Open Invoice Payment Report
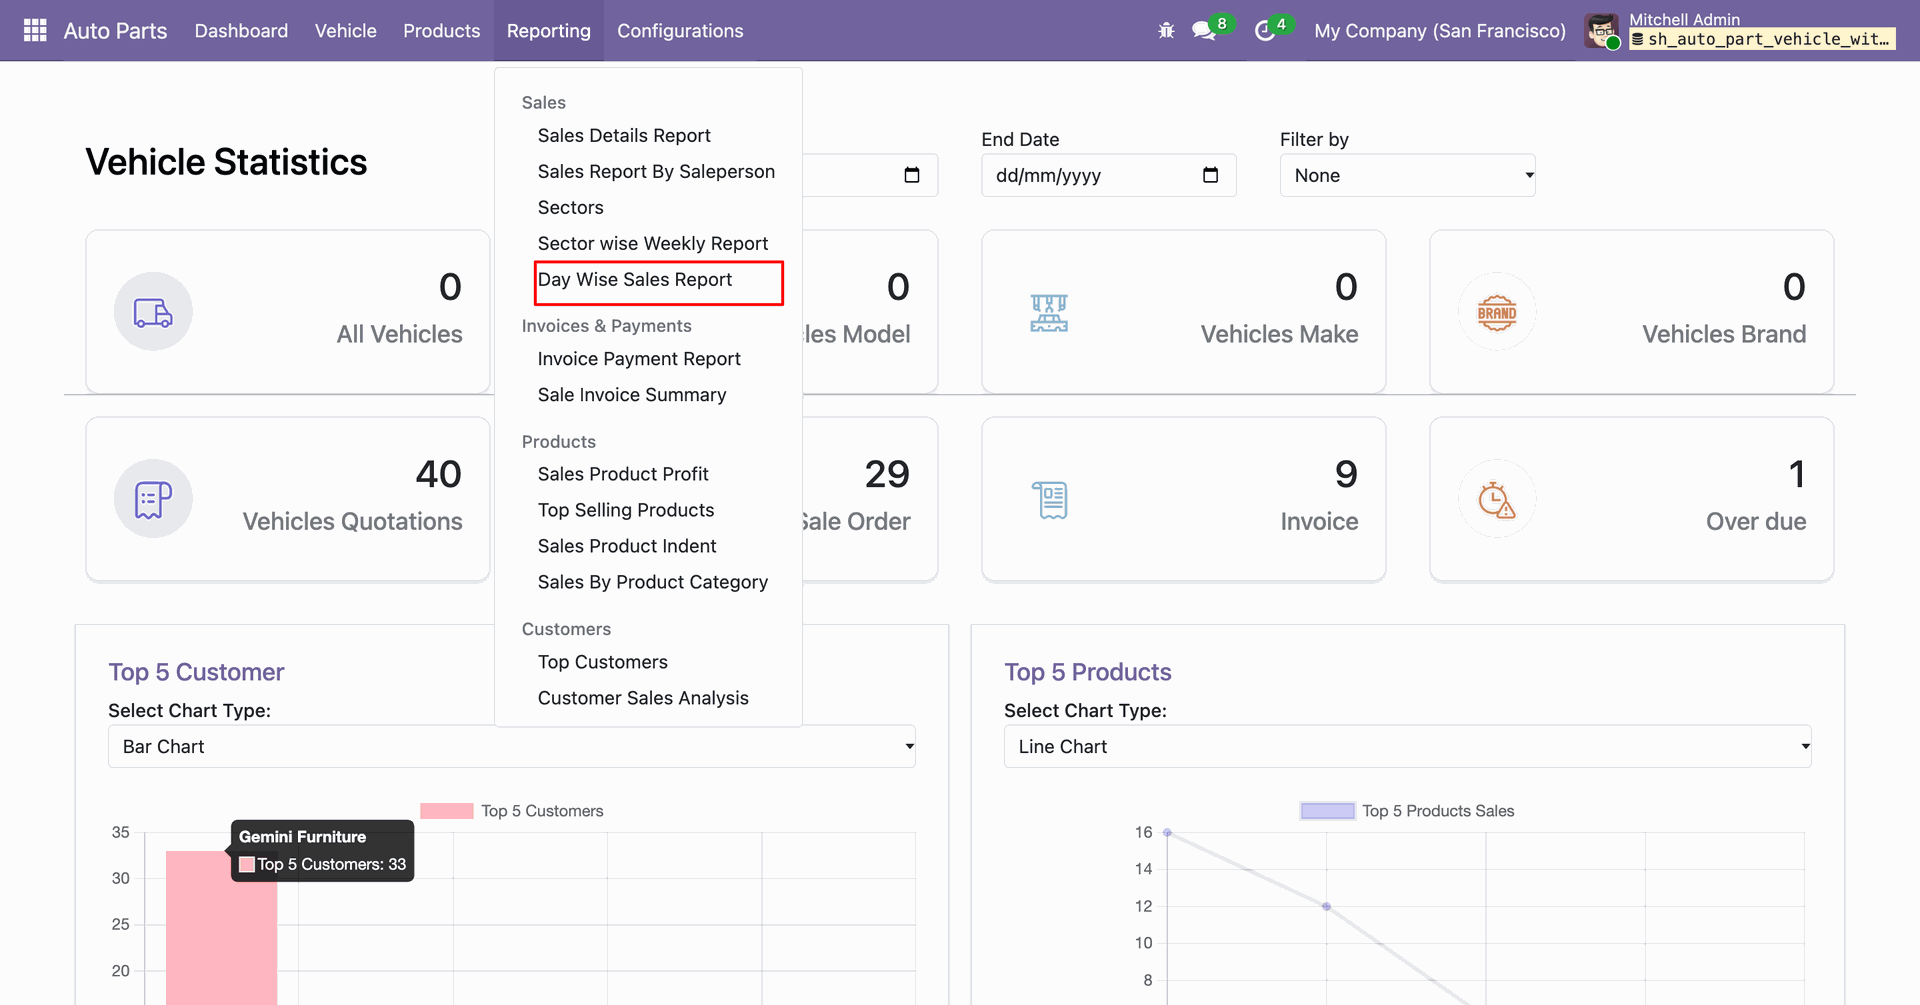The height and width of the screenshot is (1005, 1920). 639,359
